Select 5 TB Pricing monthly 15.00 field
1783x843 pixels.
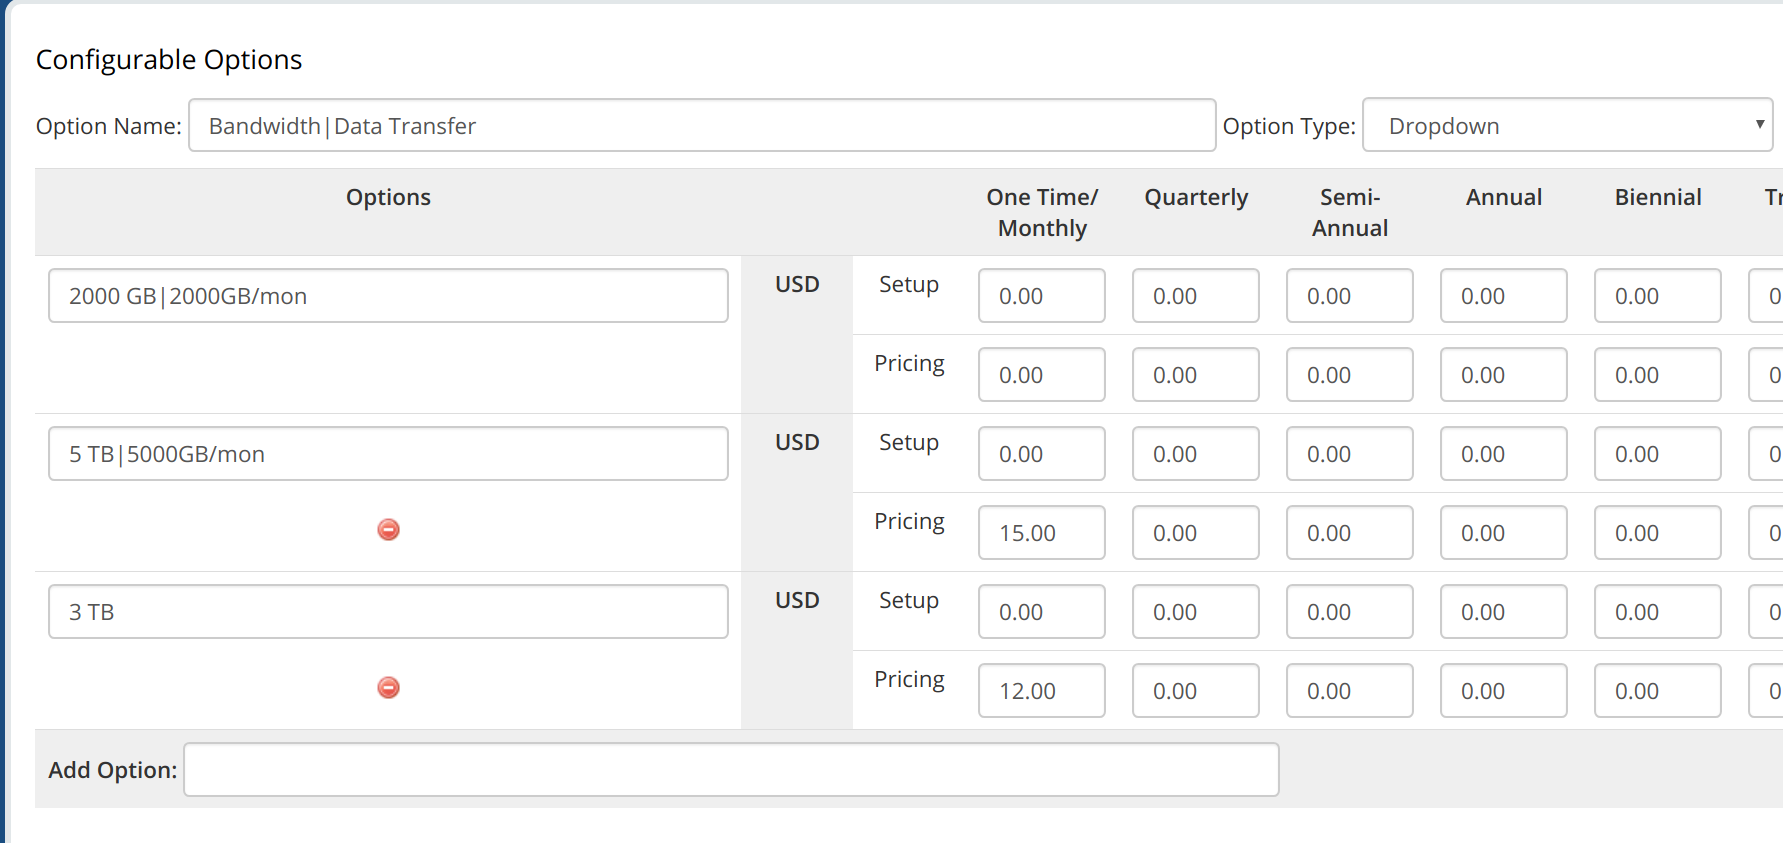pos(1041,532)
